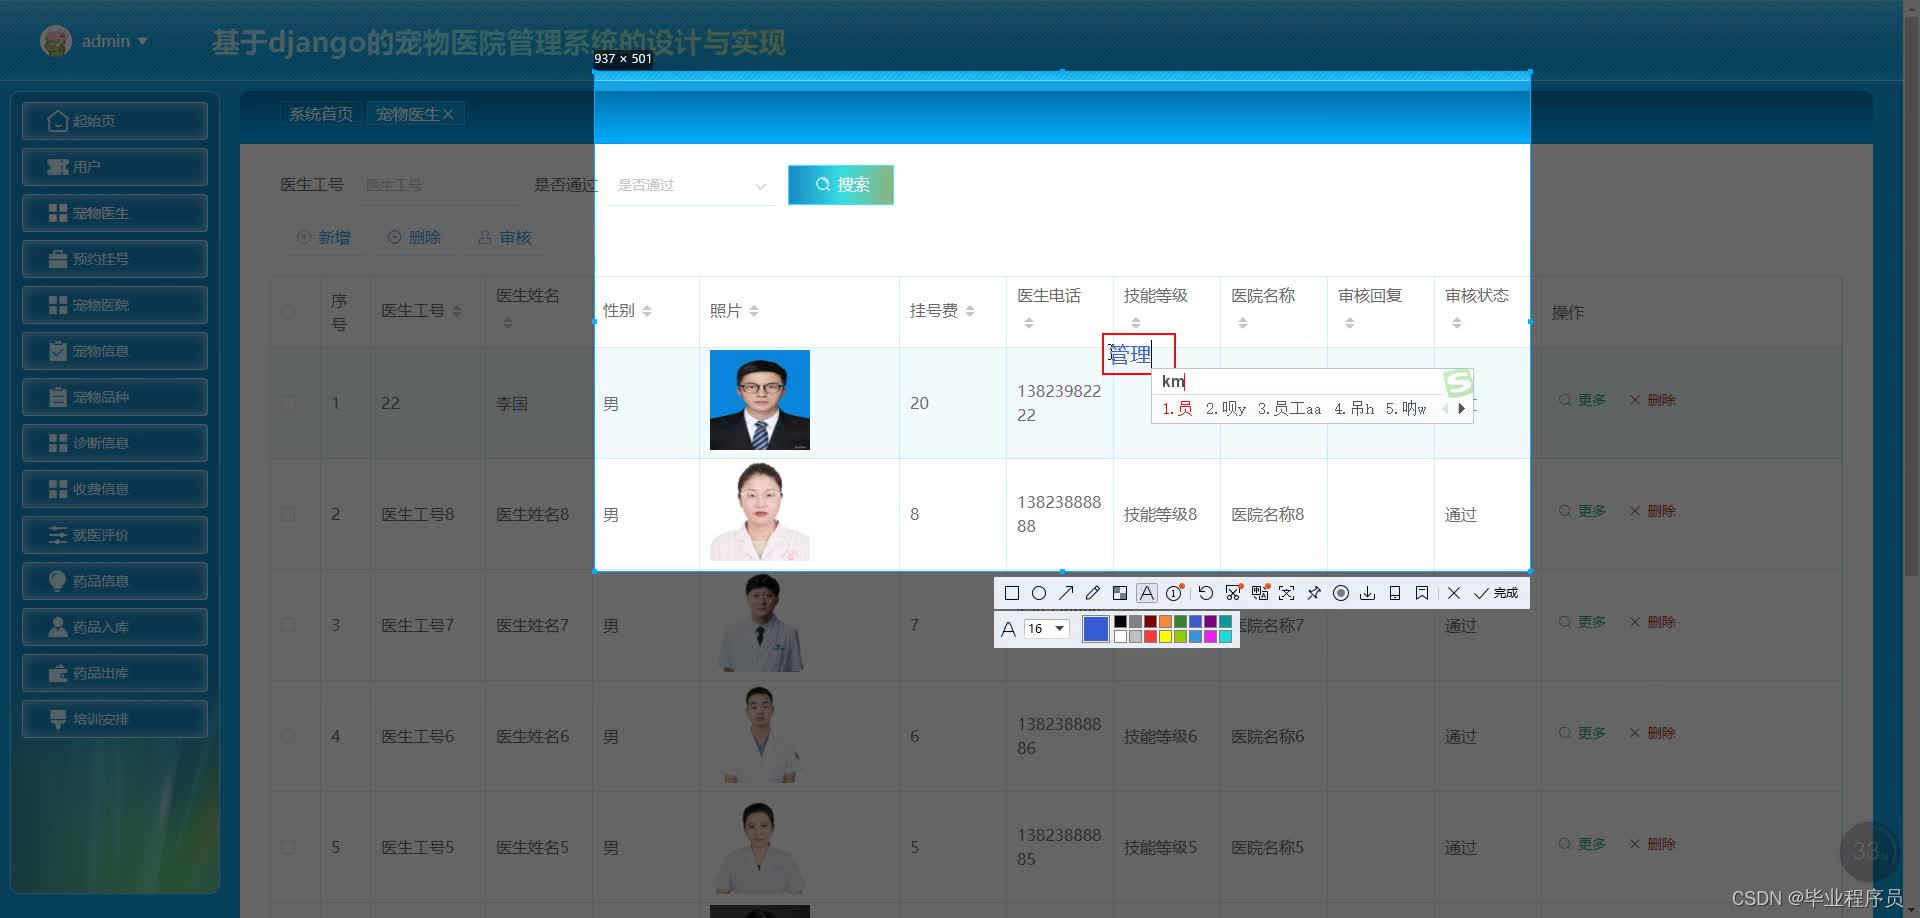Viewport: 1920px width, 918px height.
Task: Click the text recognition icon in the screenshot toolbar
Action: (1287, 593)
